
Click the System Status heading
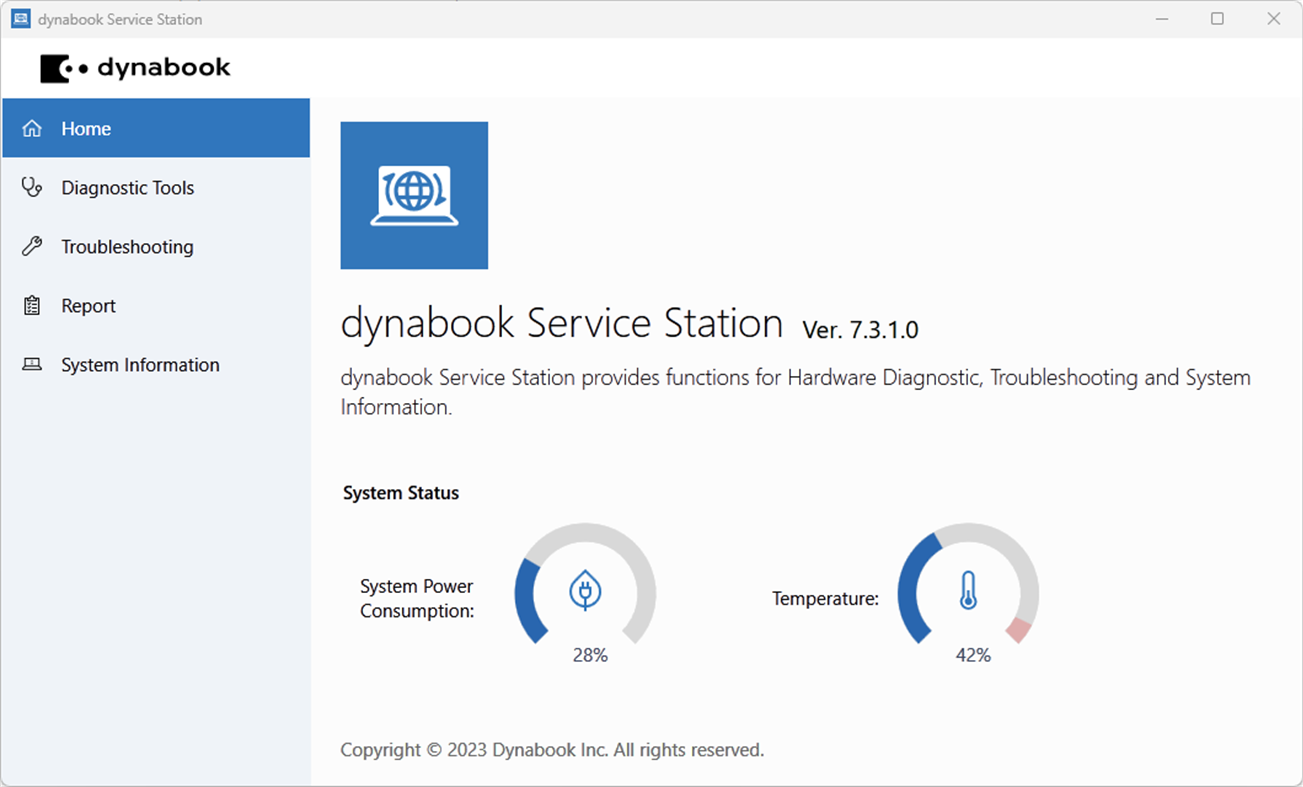[x=400, y=492]
